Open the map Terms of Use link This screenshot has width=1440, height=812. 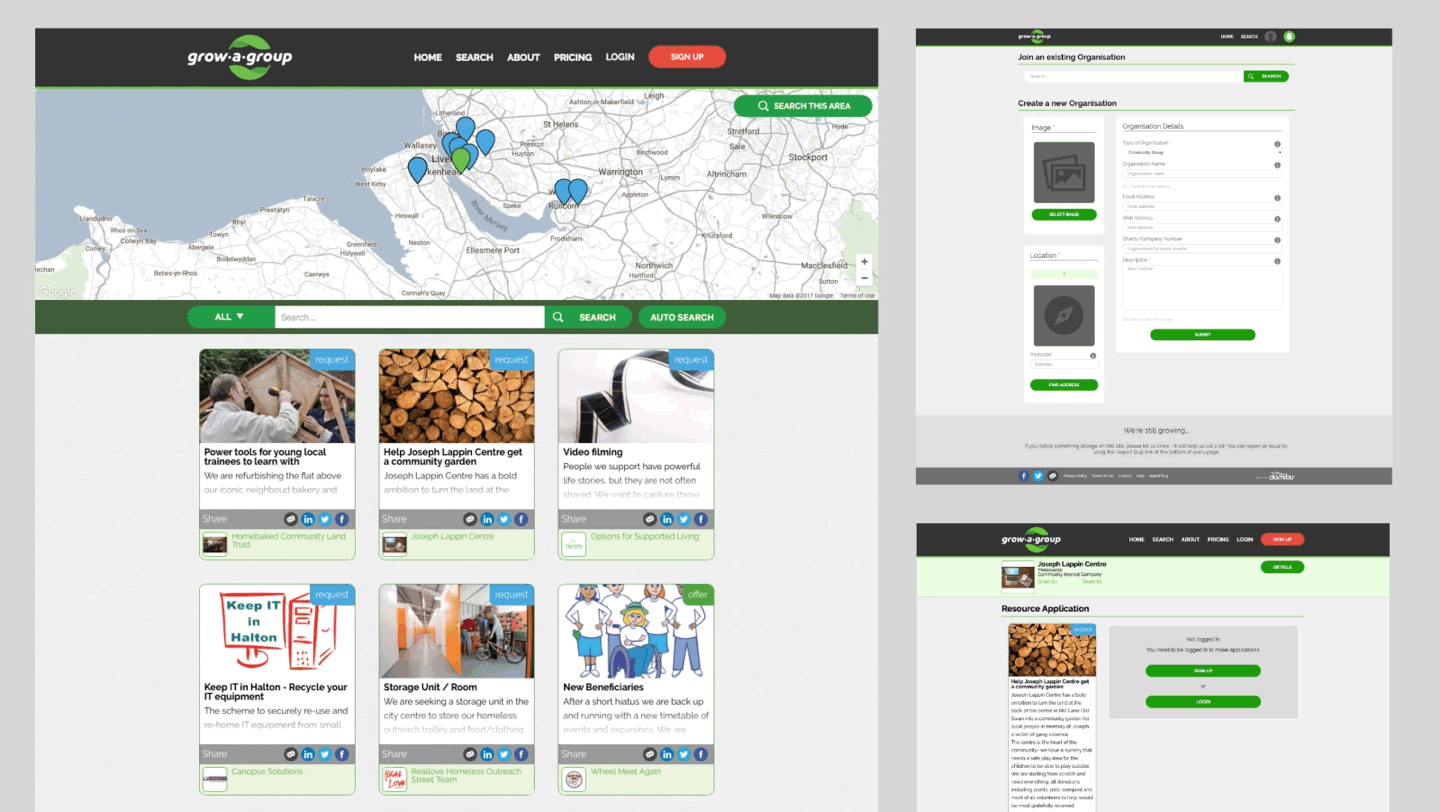point(857,296)
